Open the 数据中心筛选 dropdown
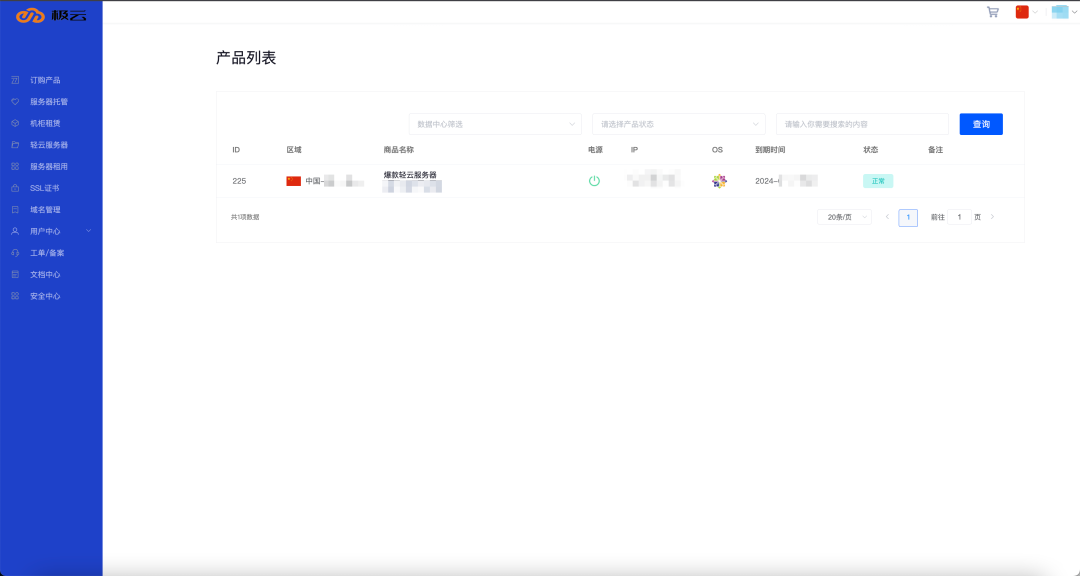The height and width of the screenshot is (576, 1080). pos(495,124)
